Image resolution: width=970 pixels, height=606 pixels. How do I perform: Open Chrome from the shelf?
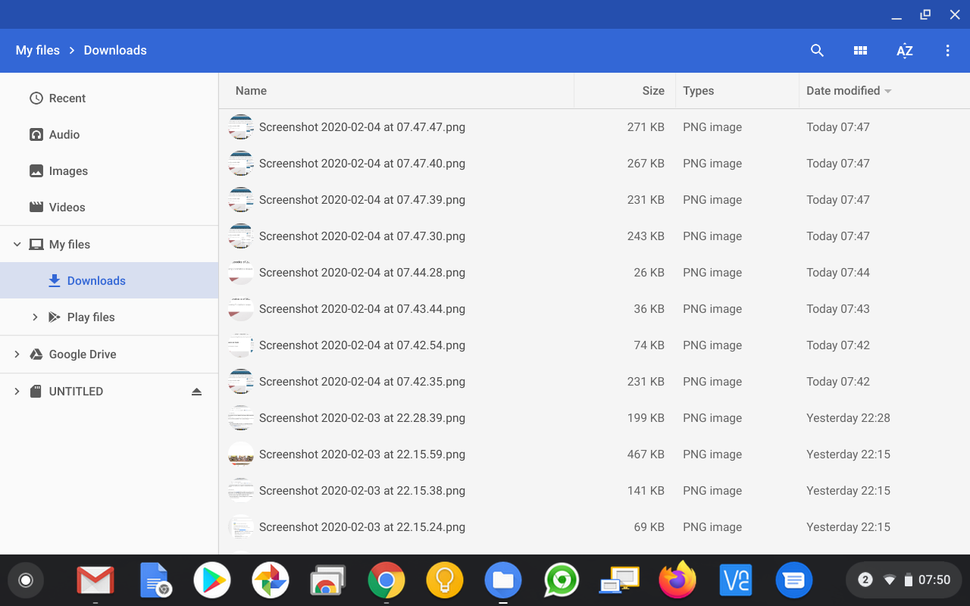pyautogui.click(x=386, y=580)
